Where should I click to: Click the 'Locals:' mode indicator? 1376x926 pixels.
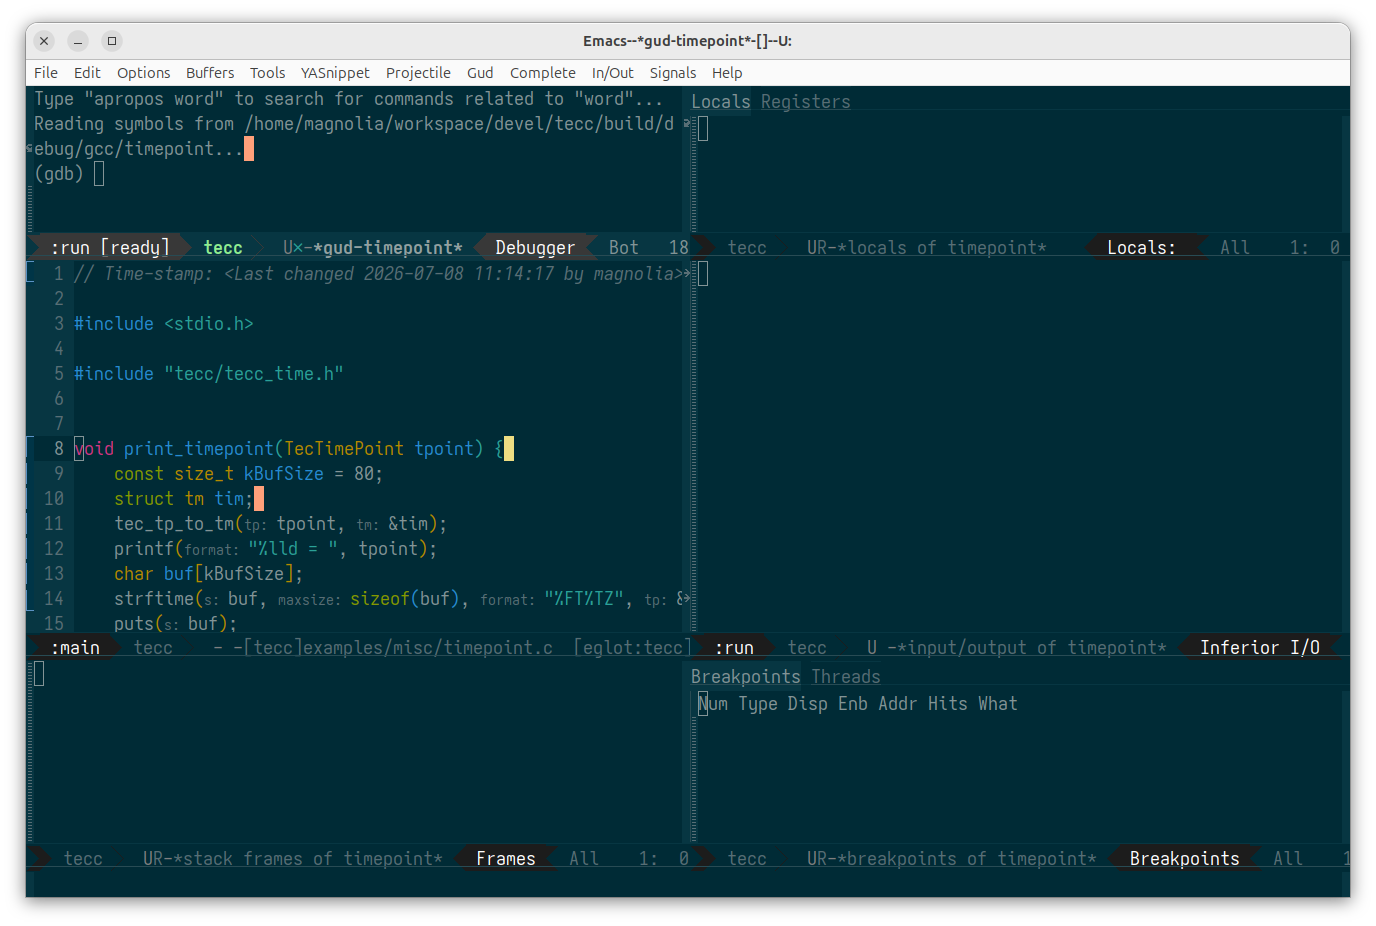pyautogui.click(x=1141, y=248)
